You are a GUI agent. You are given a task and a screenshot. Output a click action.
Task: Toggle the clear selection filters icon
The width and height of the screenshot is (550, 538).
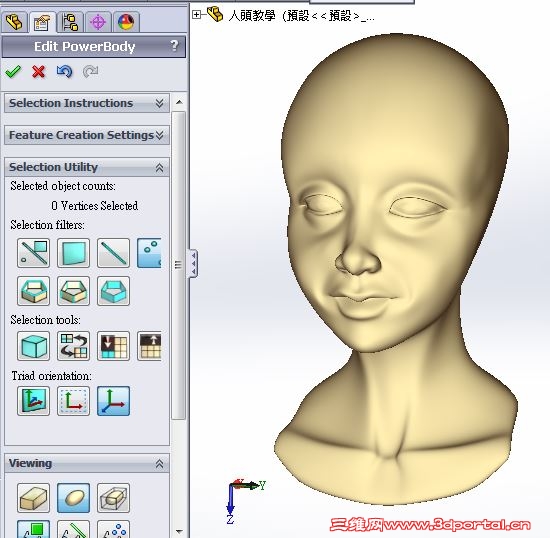(34, 253)
